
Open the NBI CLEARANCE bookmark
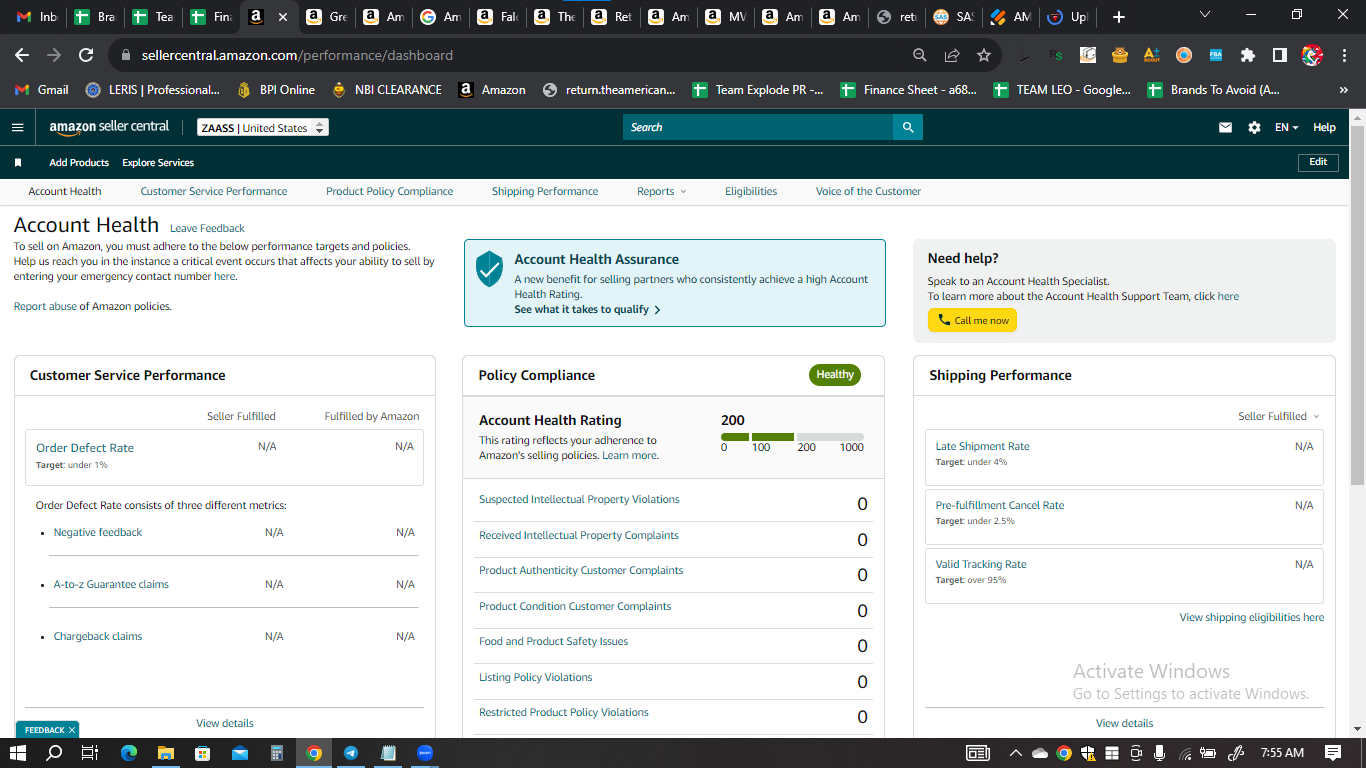pos(387,90)
